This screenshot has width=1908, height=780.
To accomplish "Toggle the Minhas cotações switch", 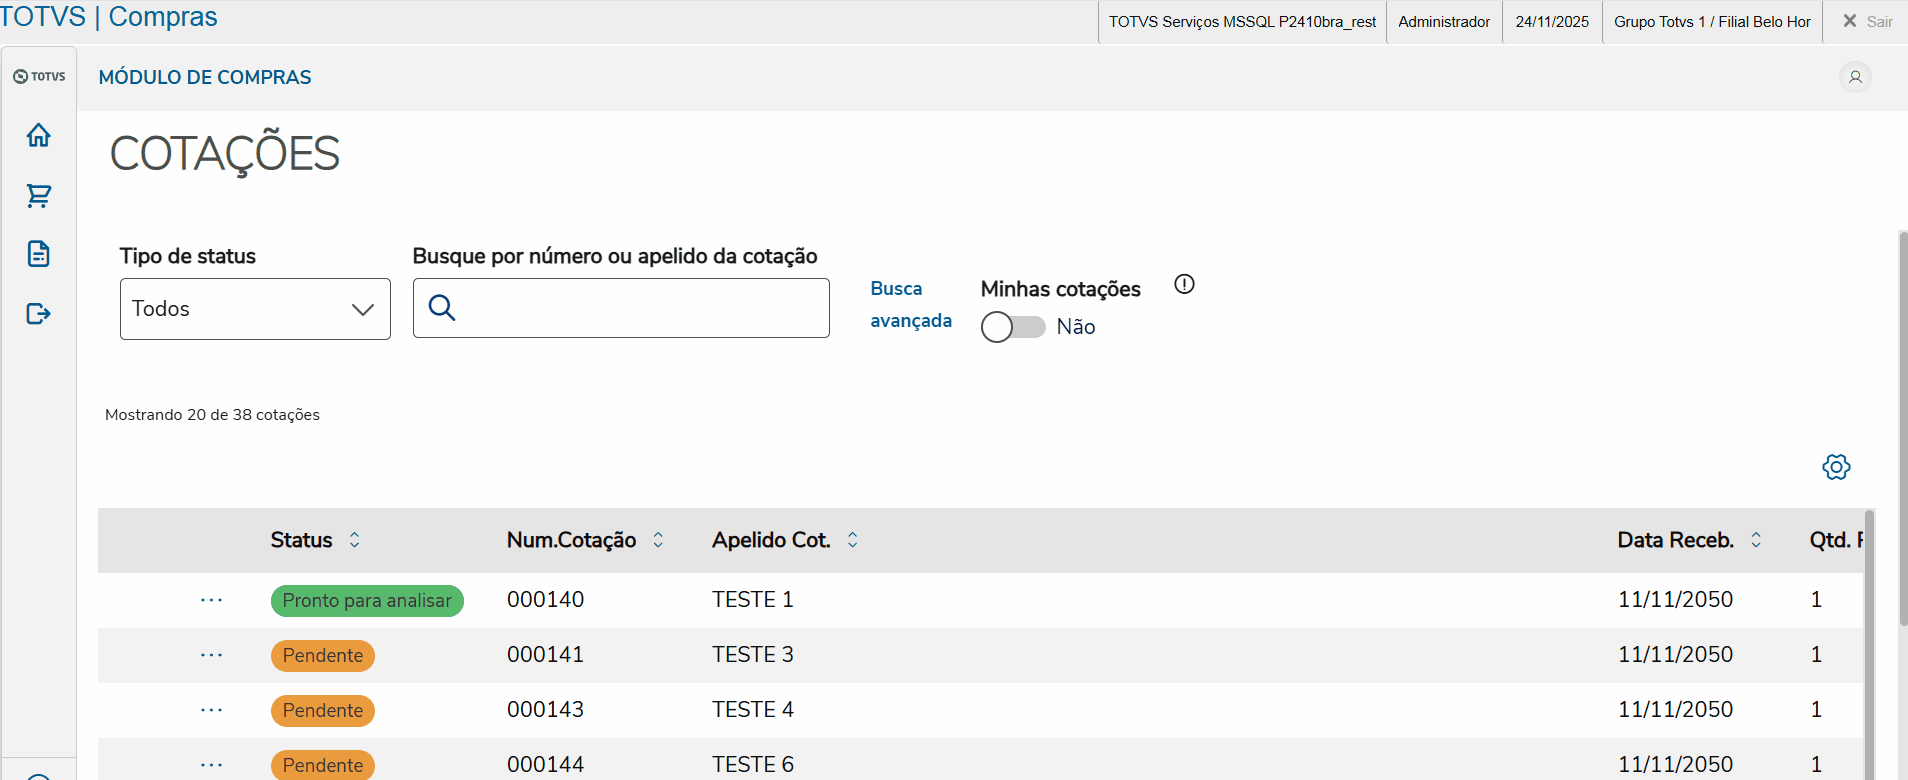I will (1013, 327).
